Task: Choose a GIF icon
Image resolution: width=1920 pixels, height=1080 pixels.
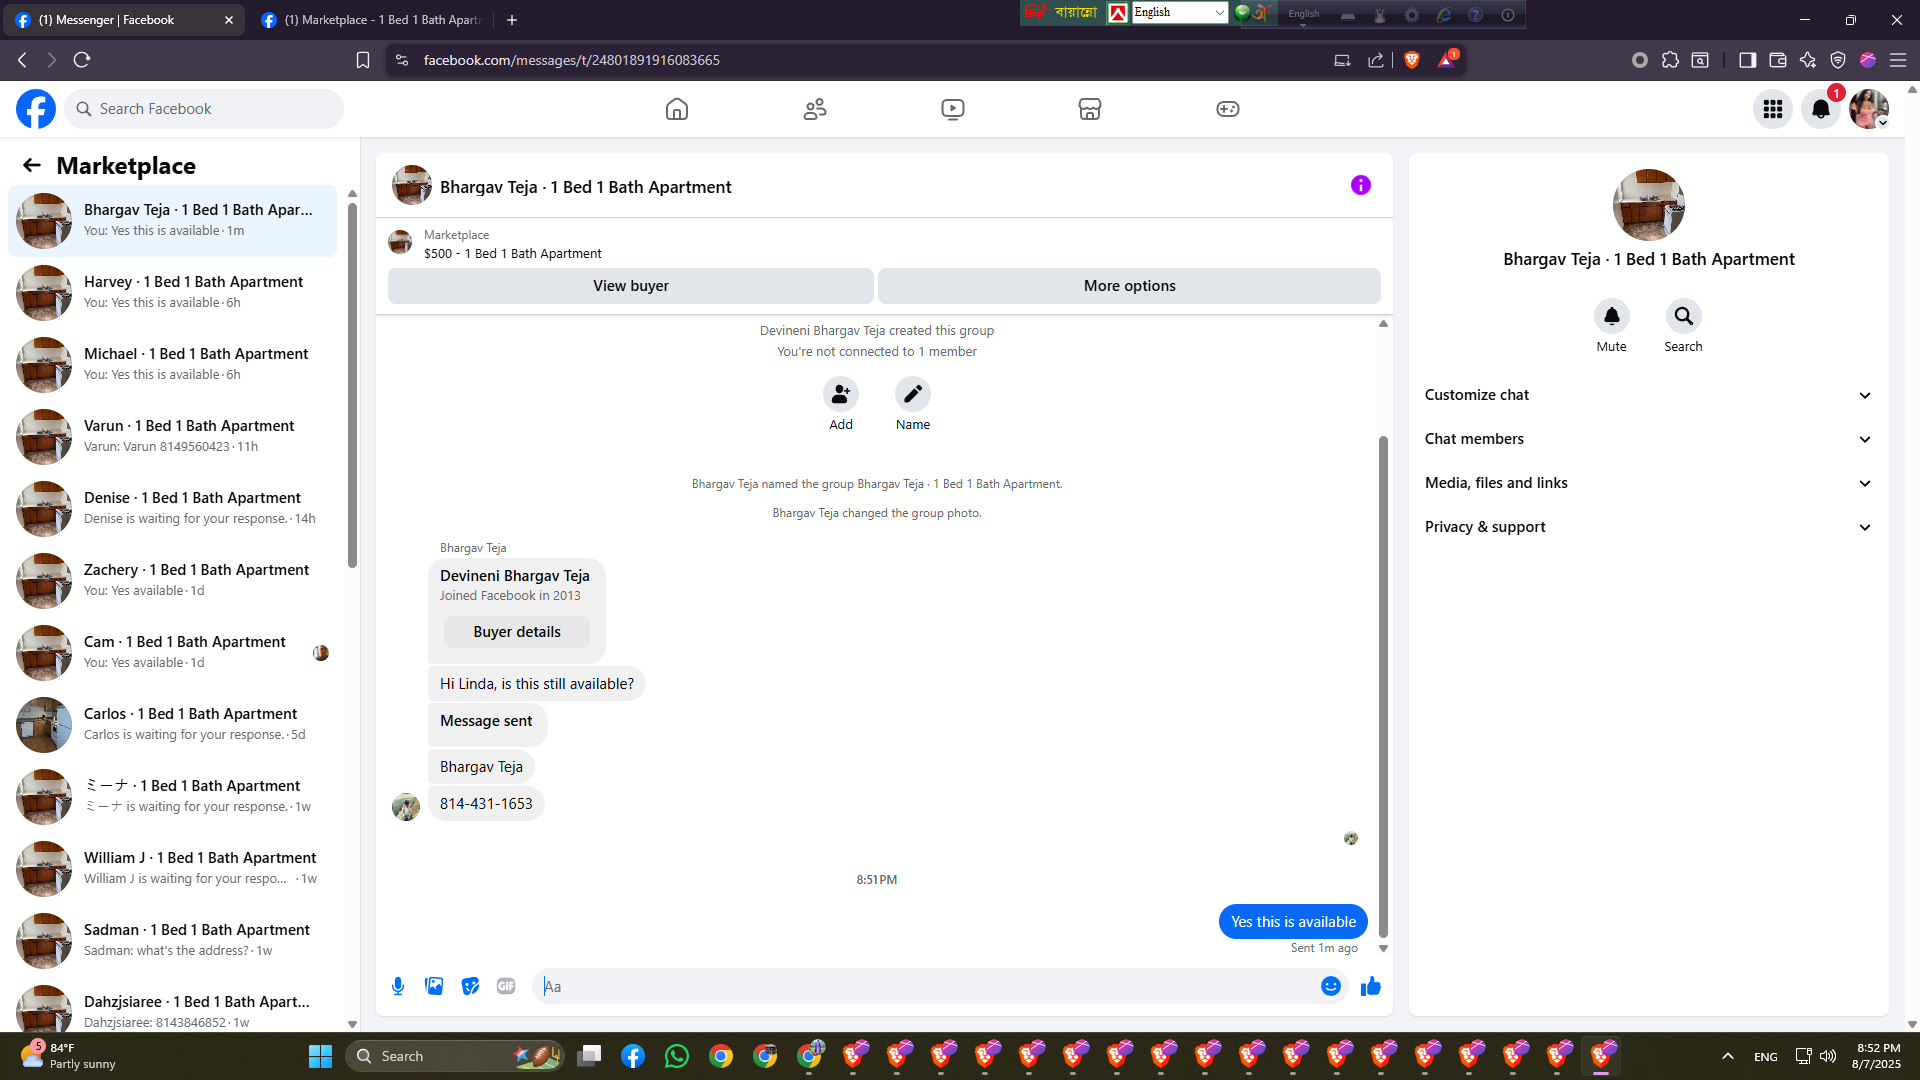Action: (506, 986)
